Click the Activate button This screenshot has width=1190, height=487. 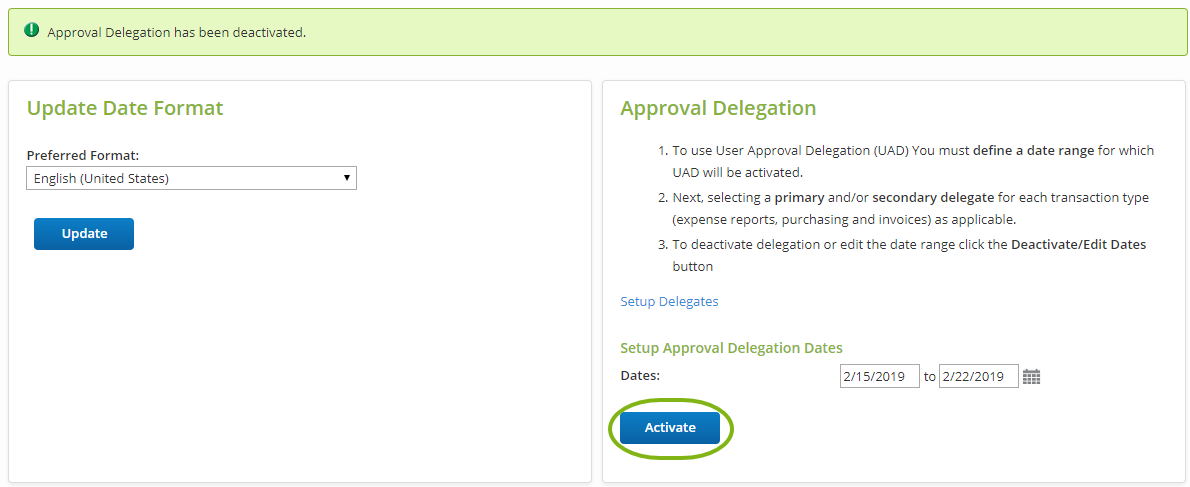(x=670, y=428)
